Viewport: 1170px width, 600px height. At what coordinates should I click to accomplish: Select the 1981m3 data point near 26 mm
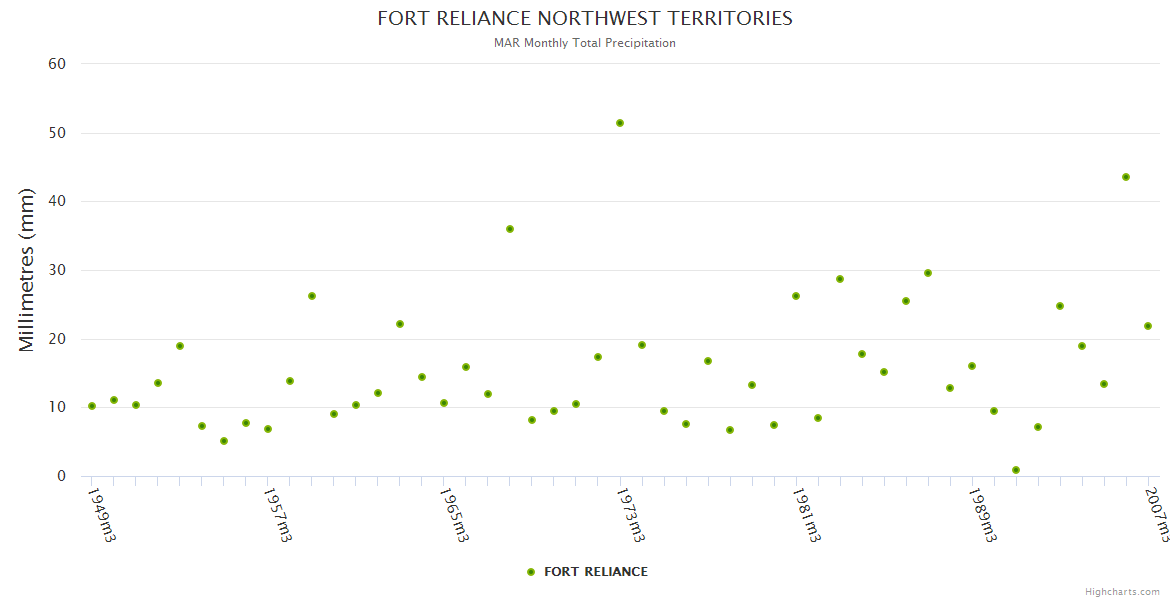click(796, 296)
